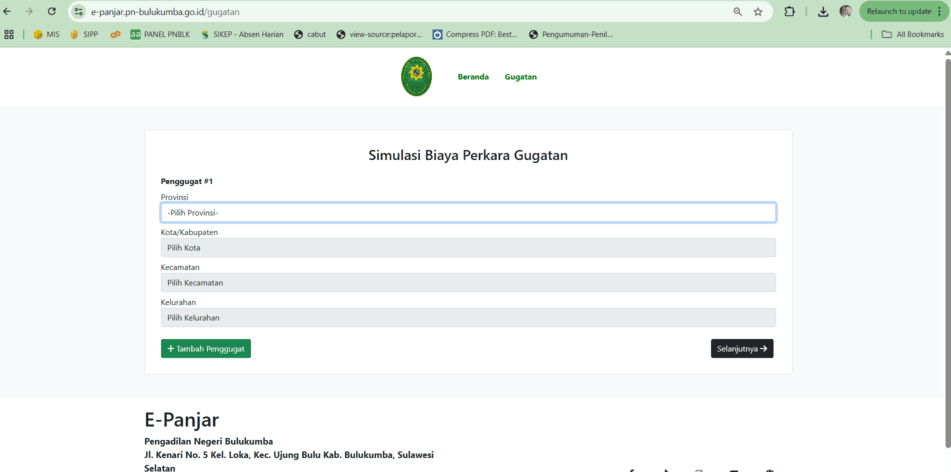
Task: Click the address bar URL field
Action: click(x=400, y=11)
